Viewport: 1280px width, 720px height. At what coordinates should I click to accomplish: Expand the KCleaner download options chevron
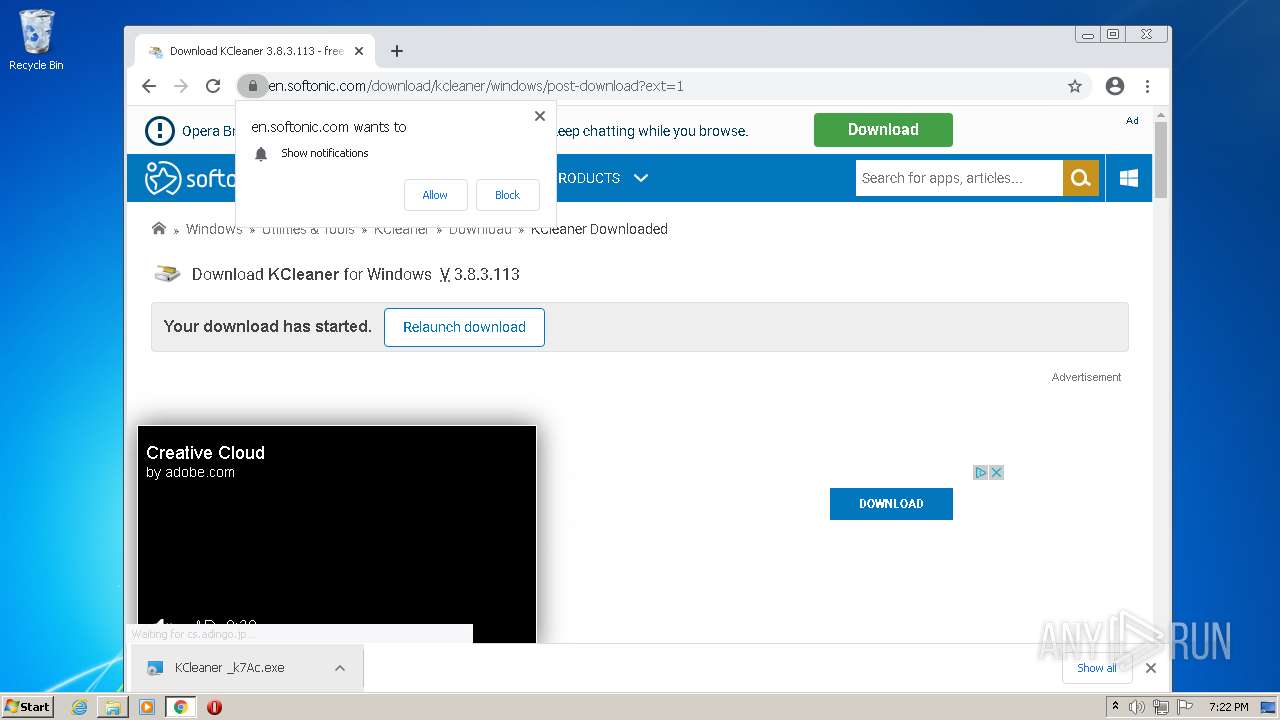click(x=340, y=668)
